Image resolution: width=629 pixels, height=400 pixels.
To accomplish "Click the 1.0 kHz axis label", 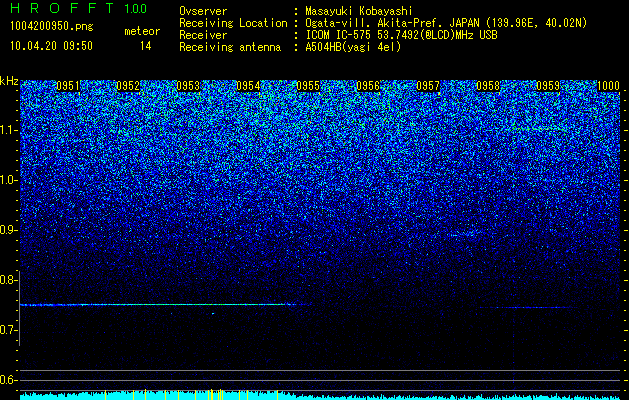I will [x=8, y=180].
